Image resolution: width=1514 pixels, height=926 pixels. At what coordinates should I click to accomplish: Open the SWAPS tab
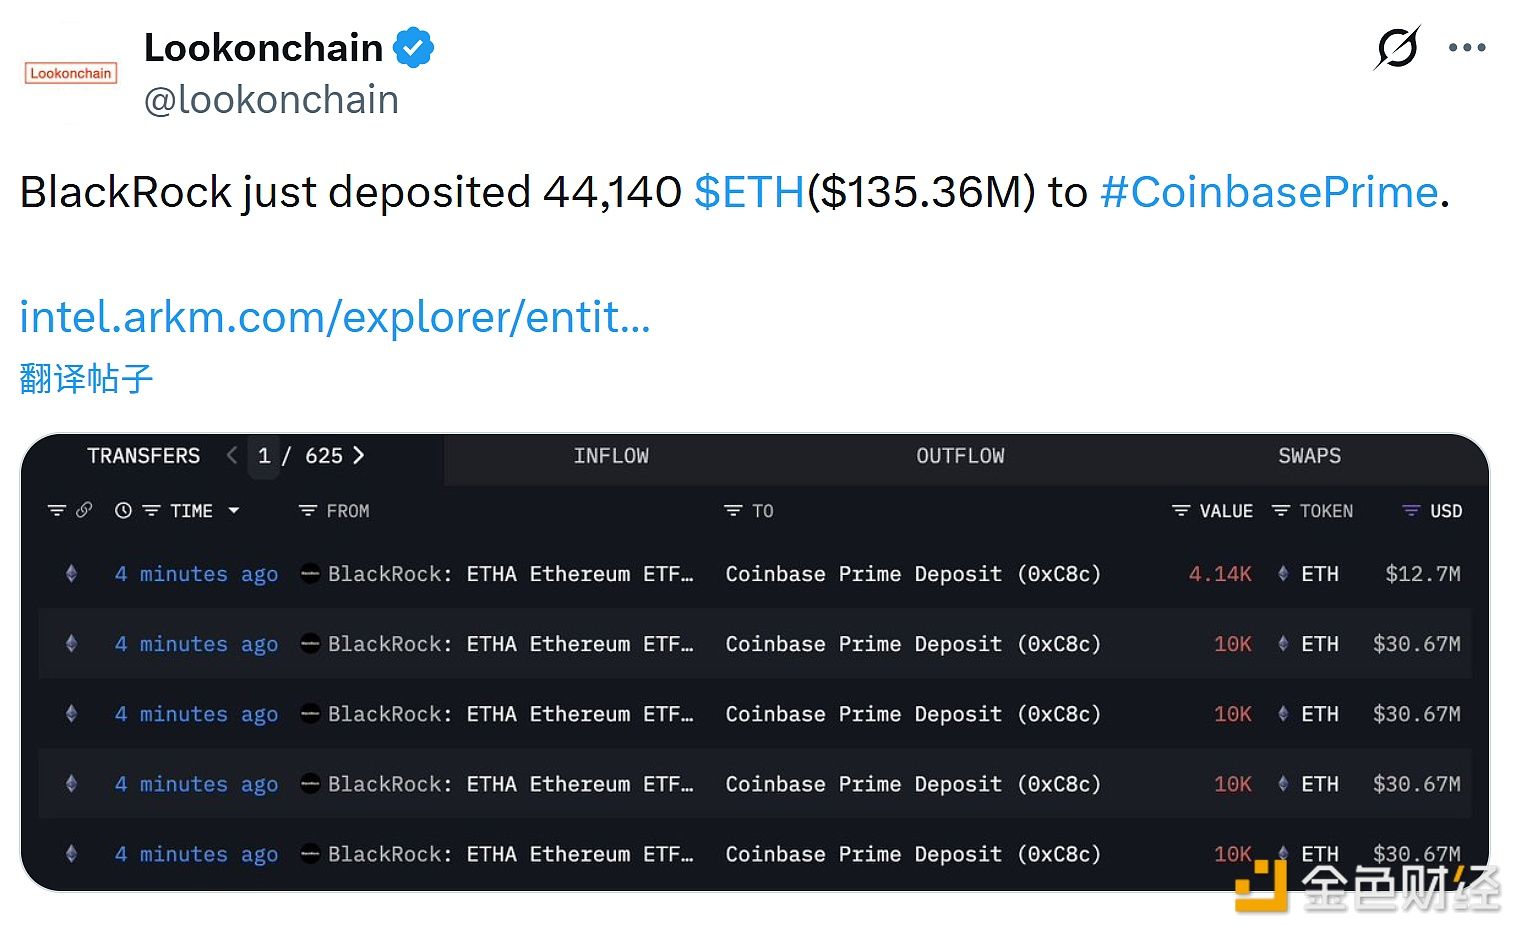pyautogui.click(x=1309, y=456)
